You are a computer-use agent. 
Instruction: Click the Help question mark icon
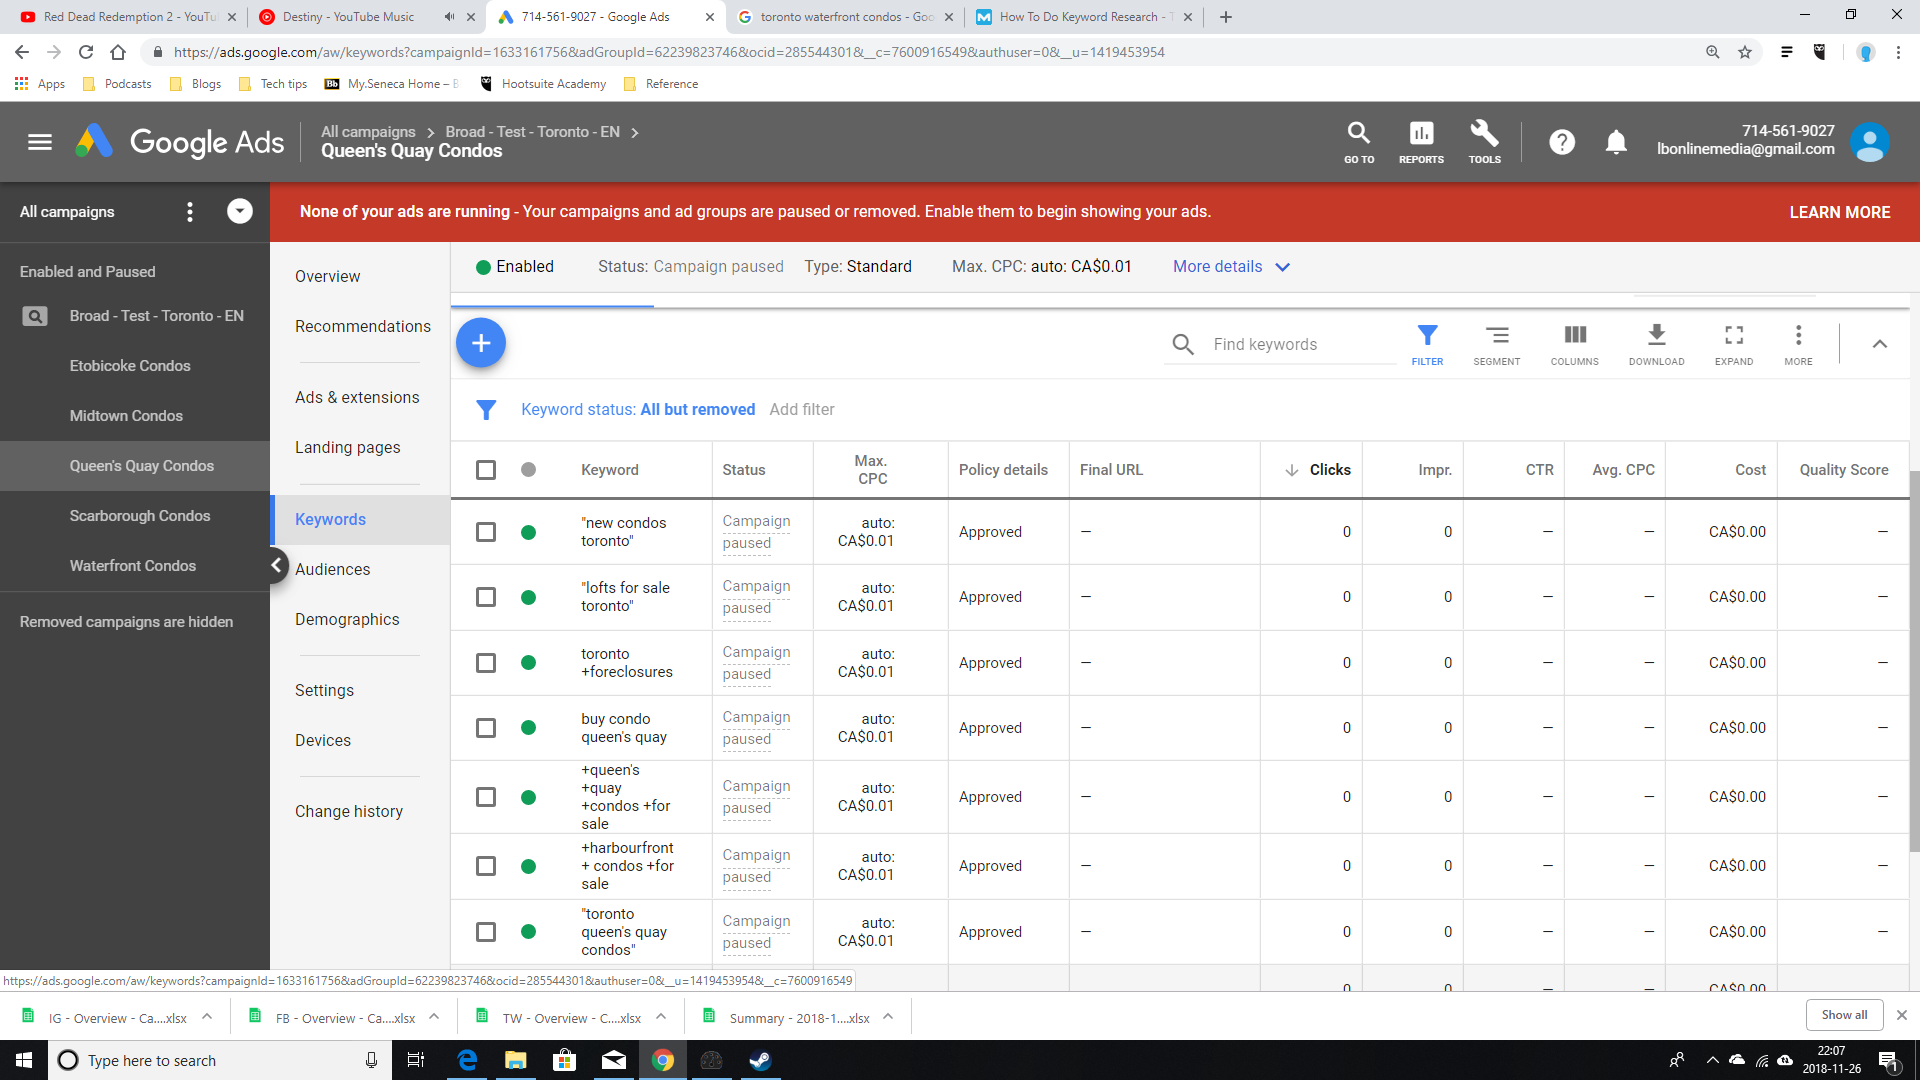(1562, 143)
